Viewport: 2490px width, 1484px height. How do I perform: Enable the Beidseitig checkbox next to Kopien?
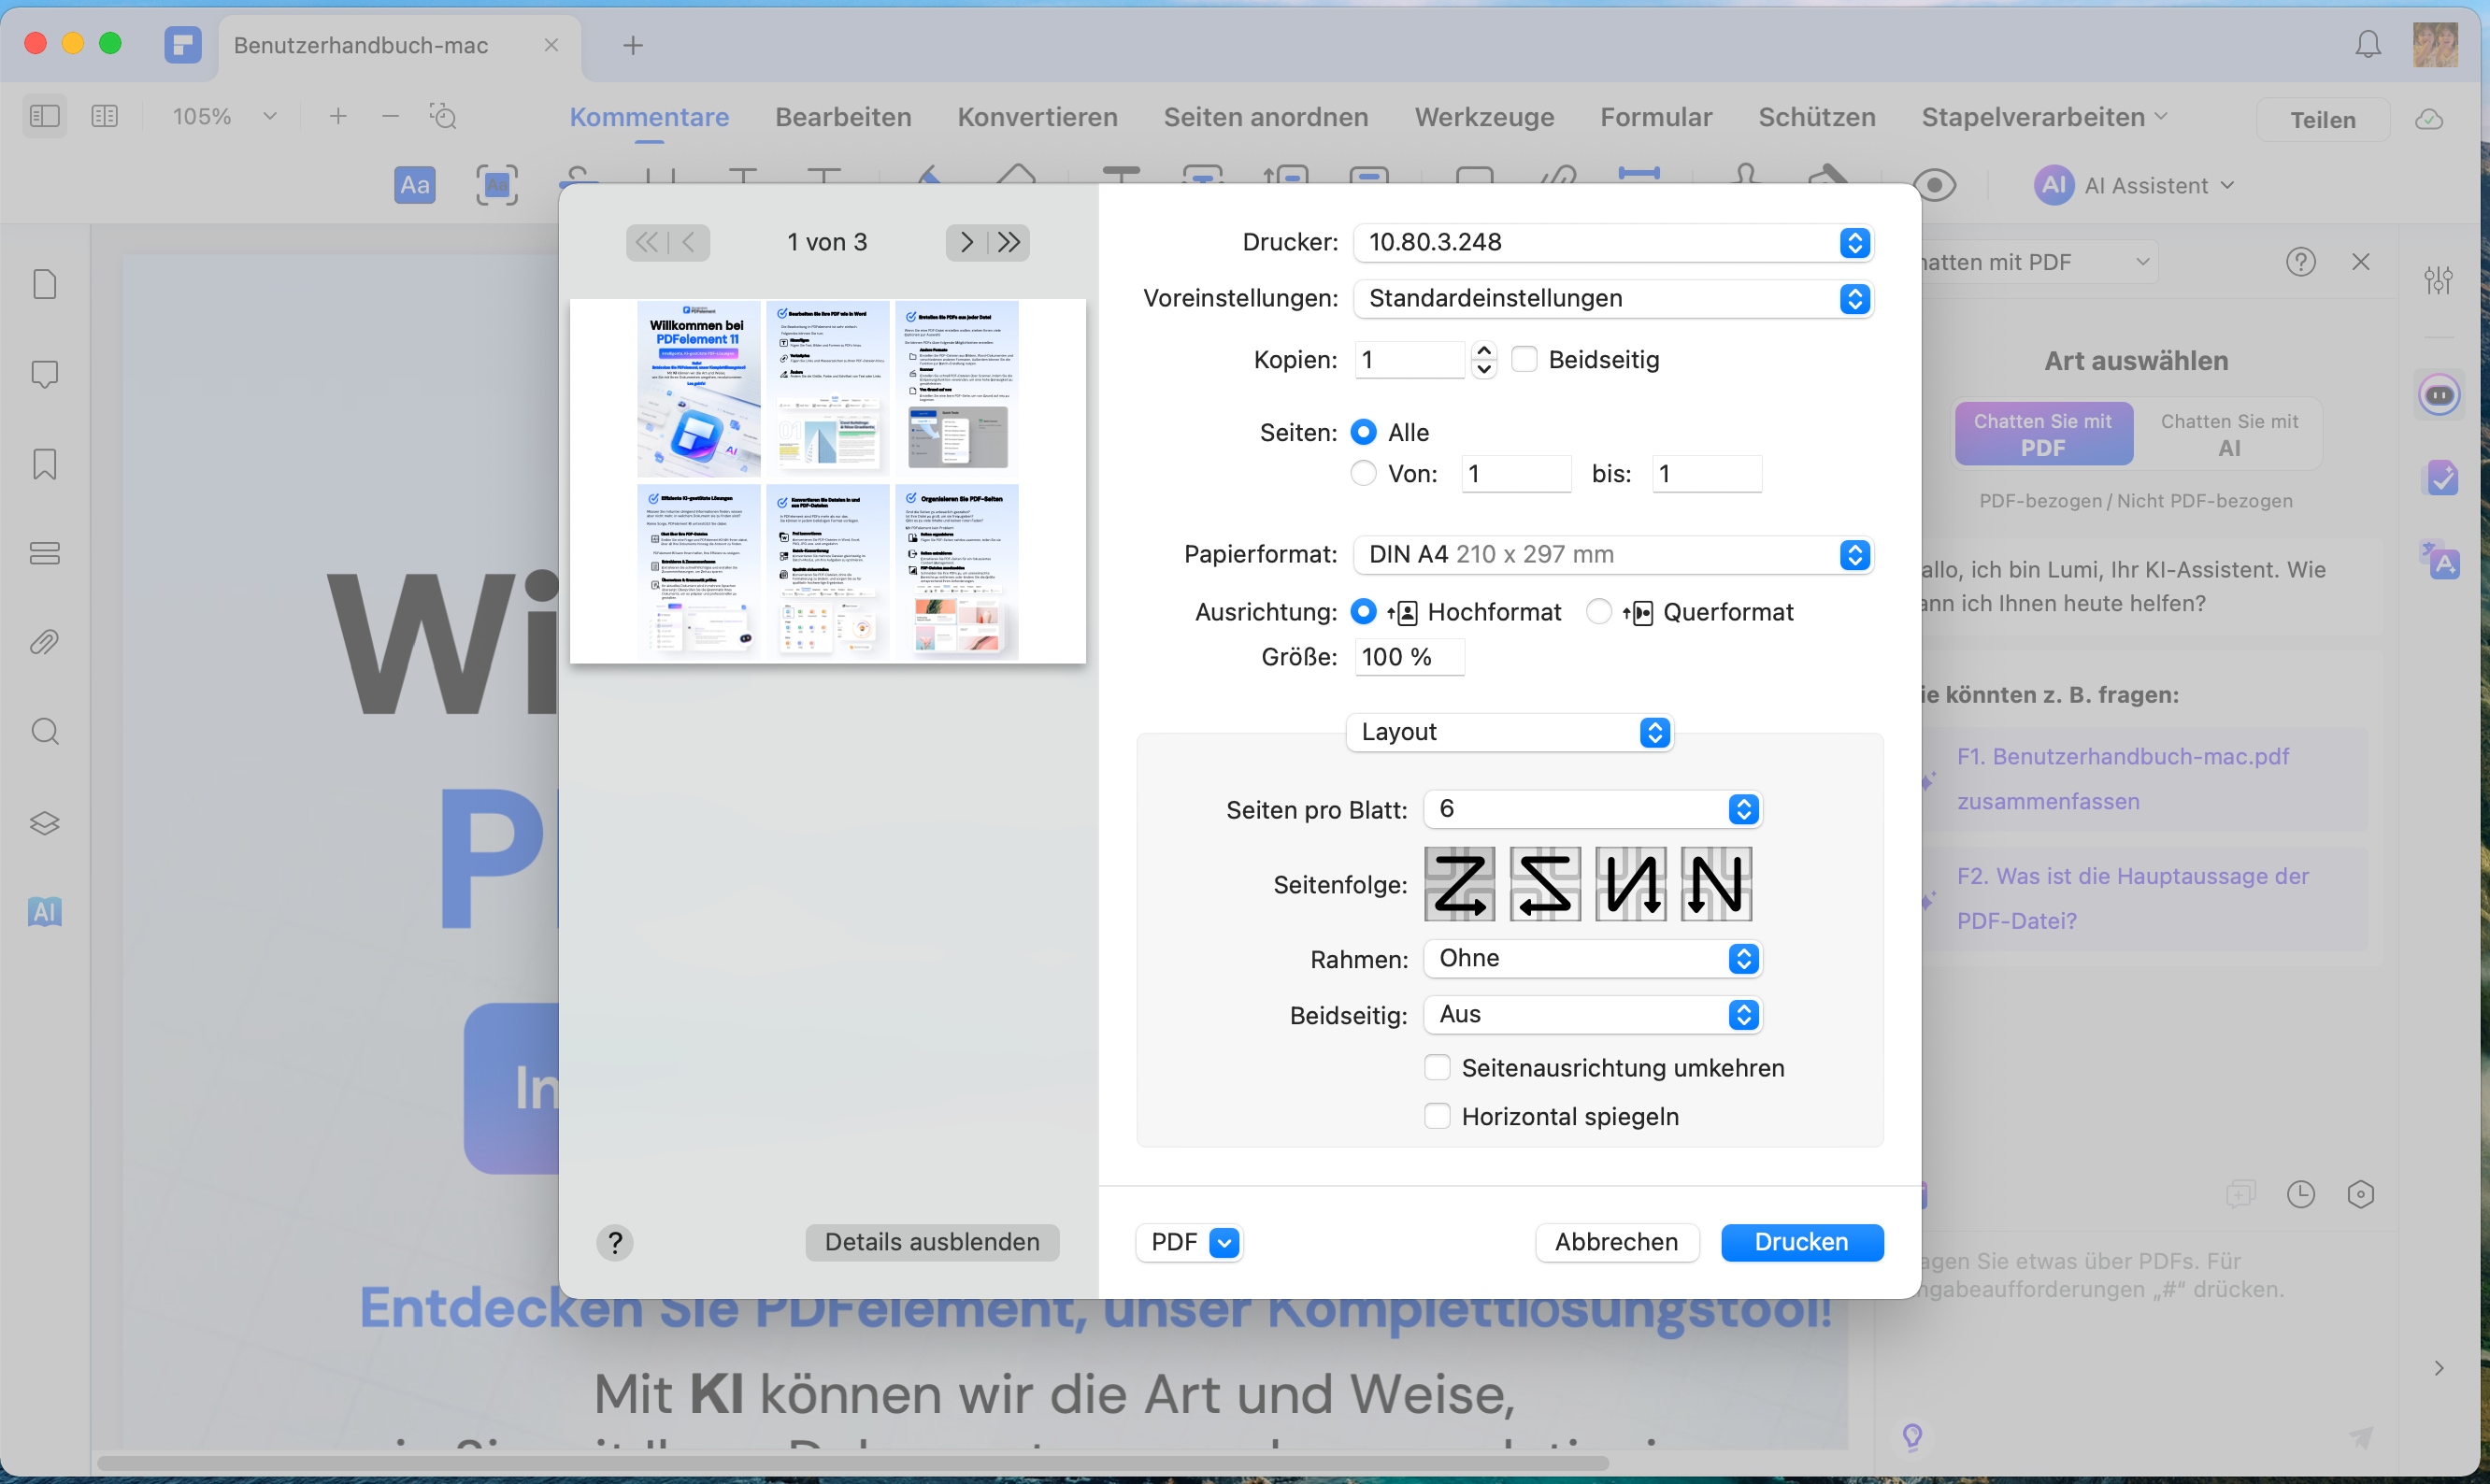click(1524, 360)
